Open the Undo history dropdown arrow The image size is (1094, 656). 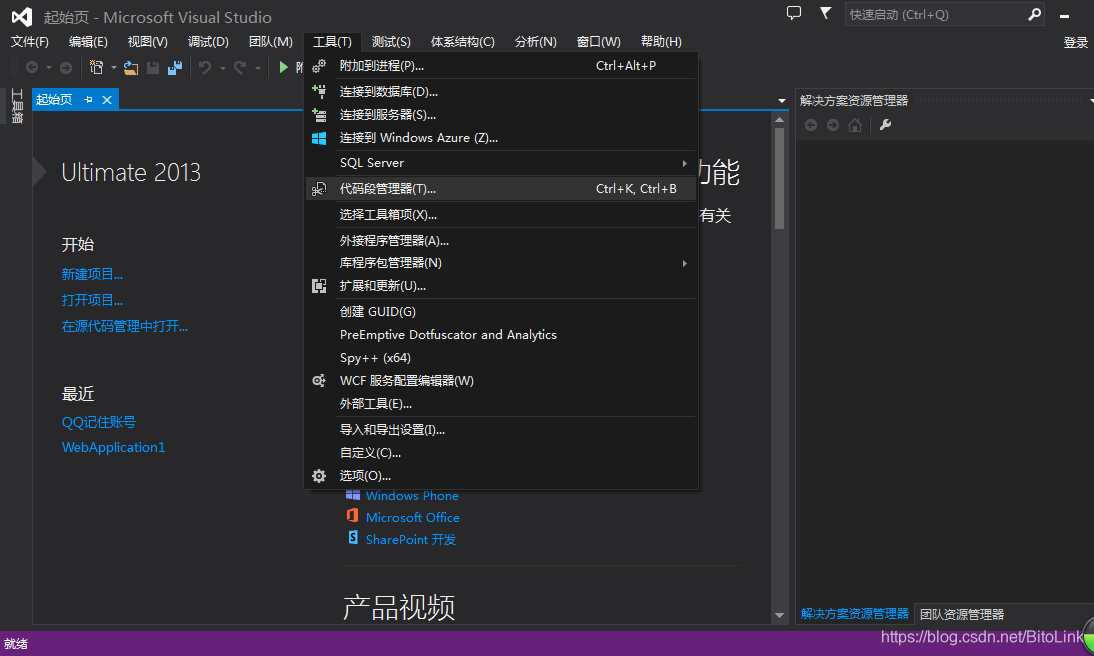coord(223,68)
